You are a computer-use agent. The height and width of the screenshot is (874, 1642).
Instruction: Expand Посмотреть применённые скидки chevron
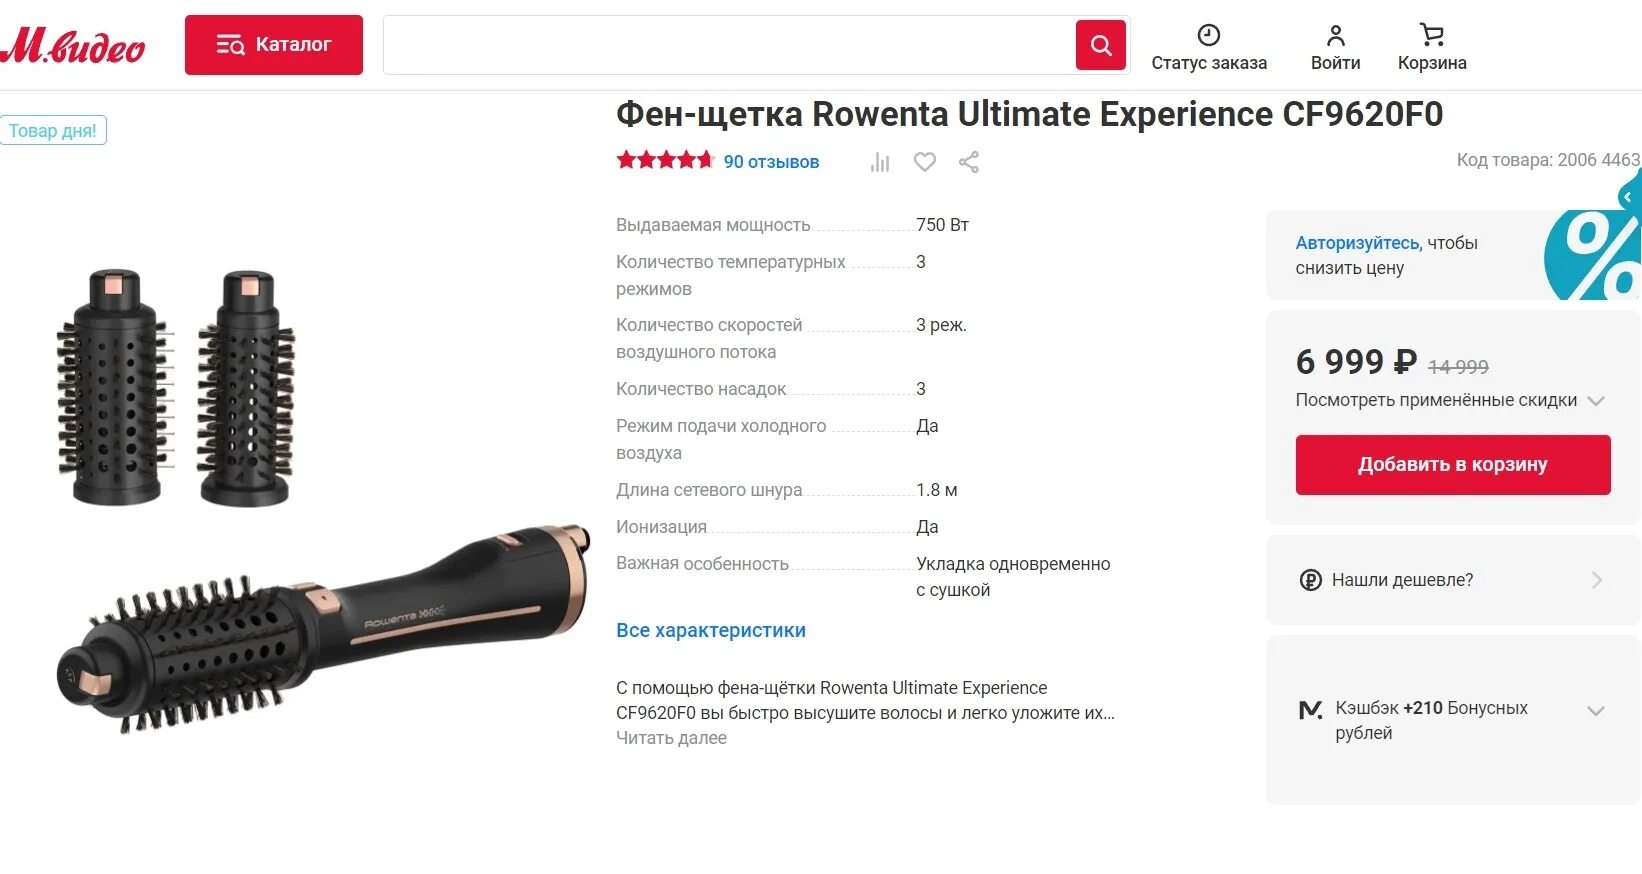[1596, 401]
